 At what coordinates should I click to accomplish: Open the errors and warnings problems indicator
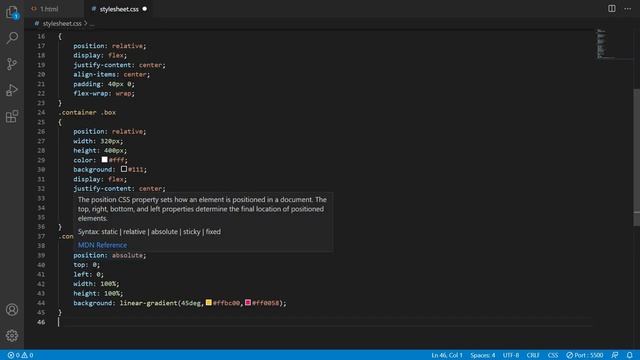[20, 355]
